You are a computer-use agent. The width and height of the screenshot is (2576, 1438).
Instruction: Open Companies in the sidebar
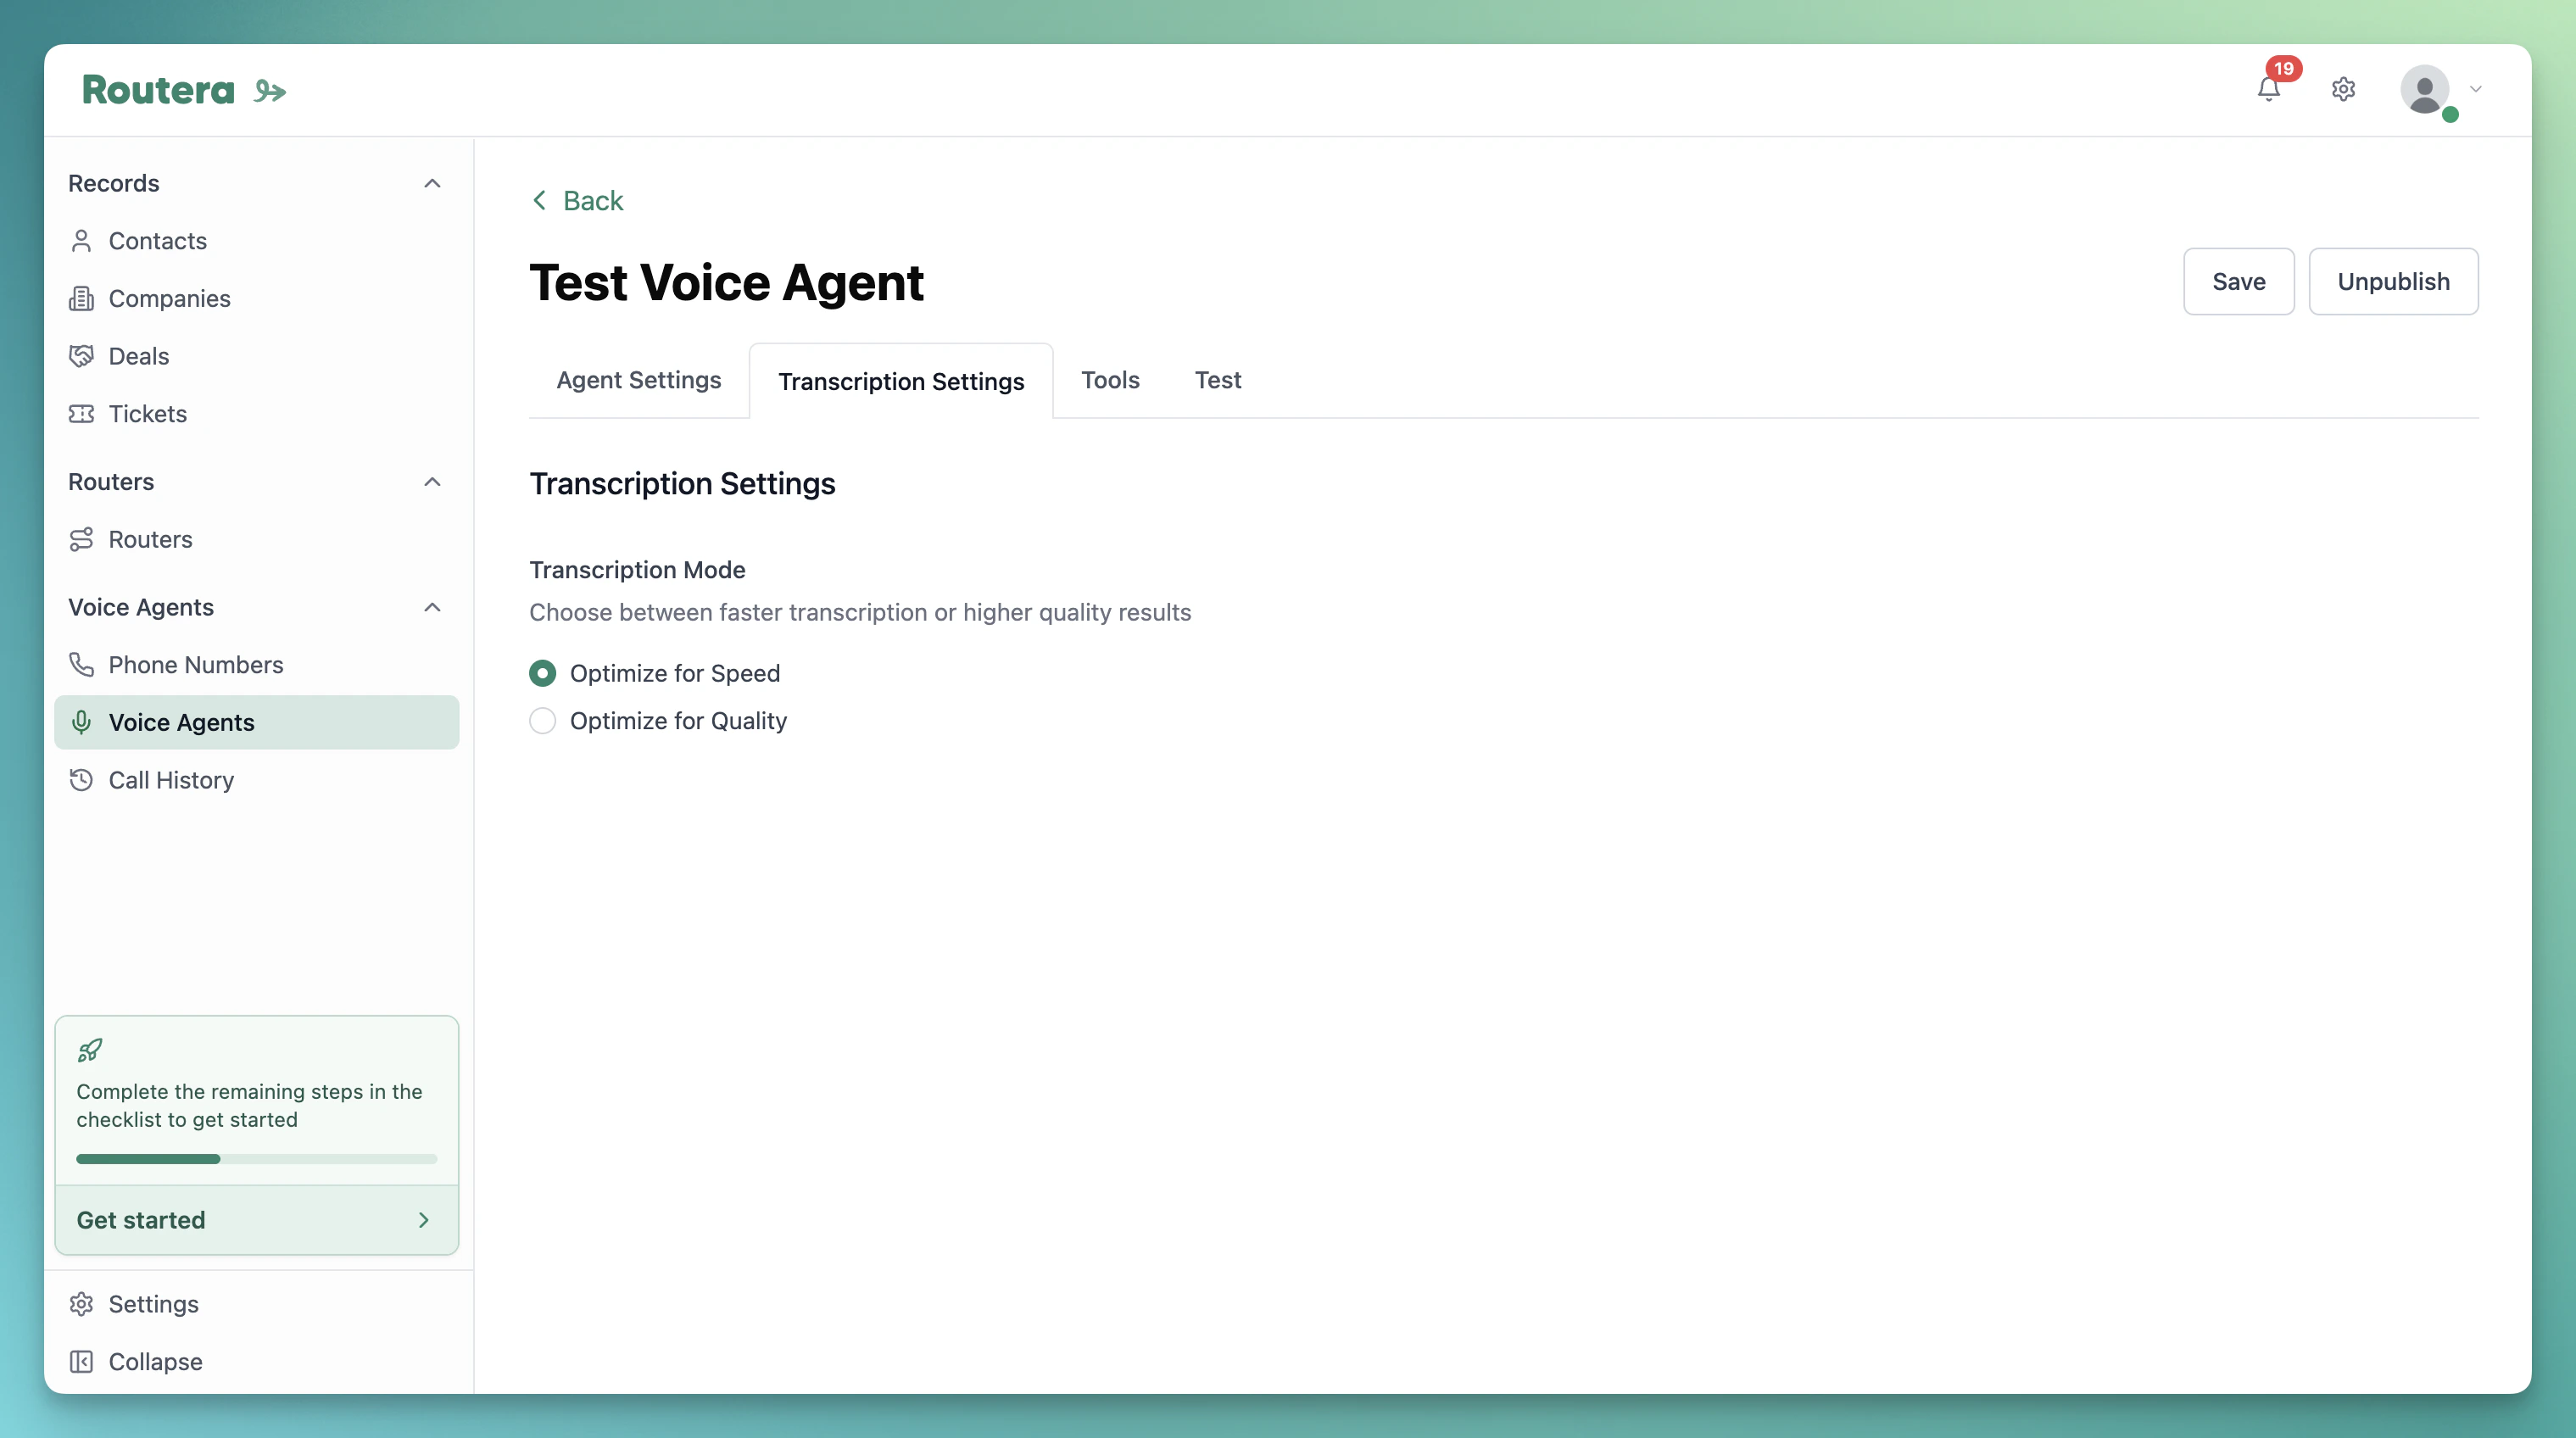[257, 299]
